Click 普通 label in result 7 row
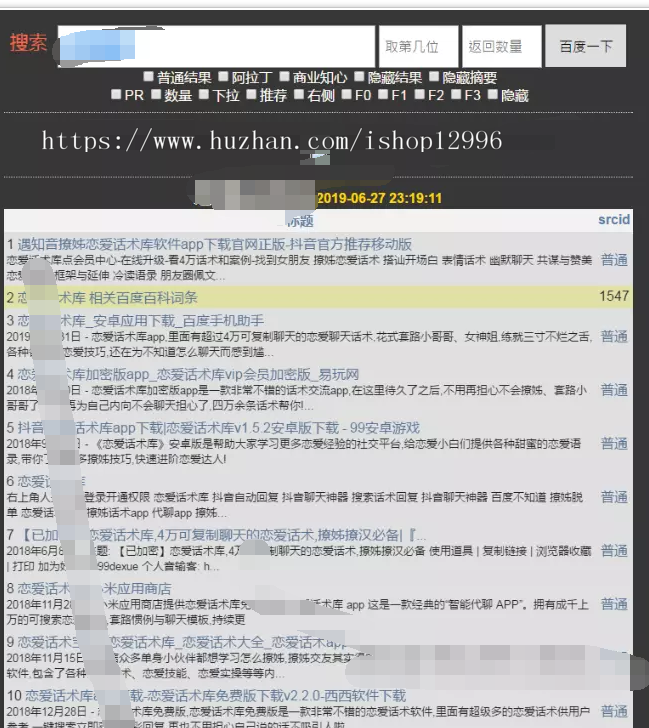This screenshot has width=649, height=728. [614, 551]
